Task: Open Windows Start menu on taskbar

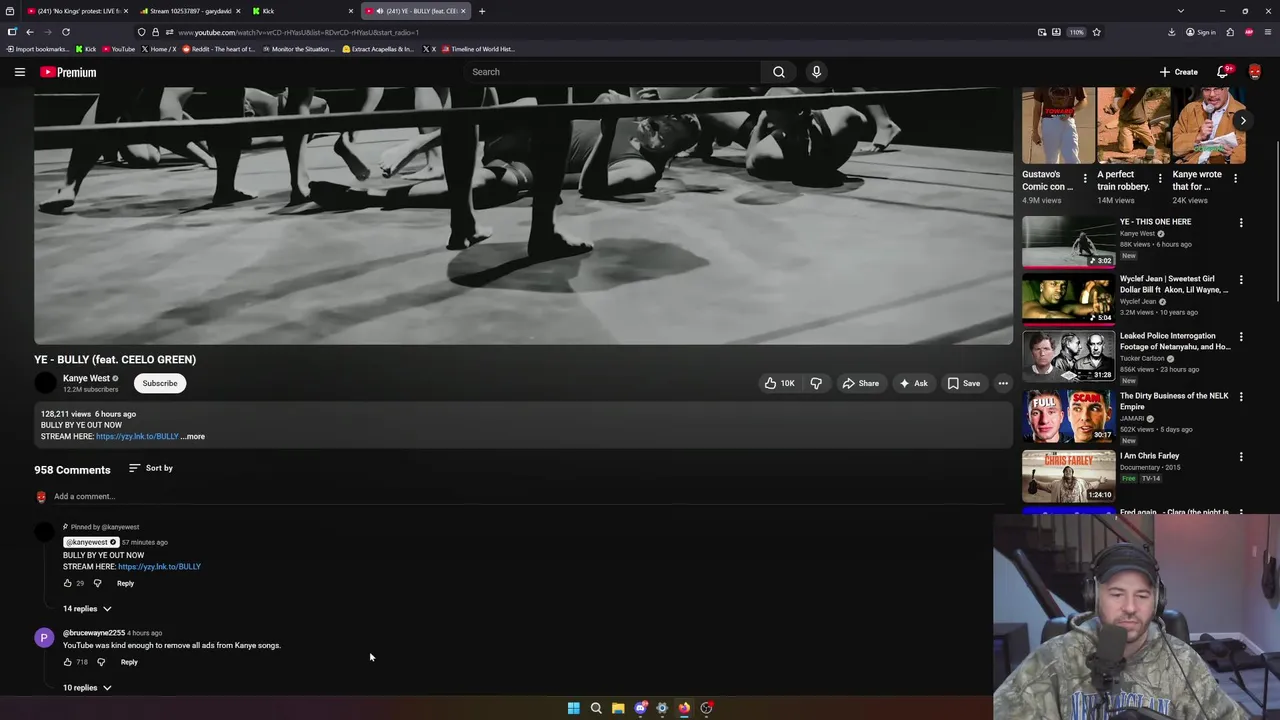Action: (574, 708)
